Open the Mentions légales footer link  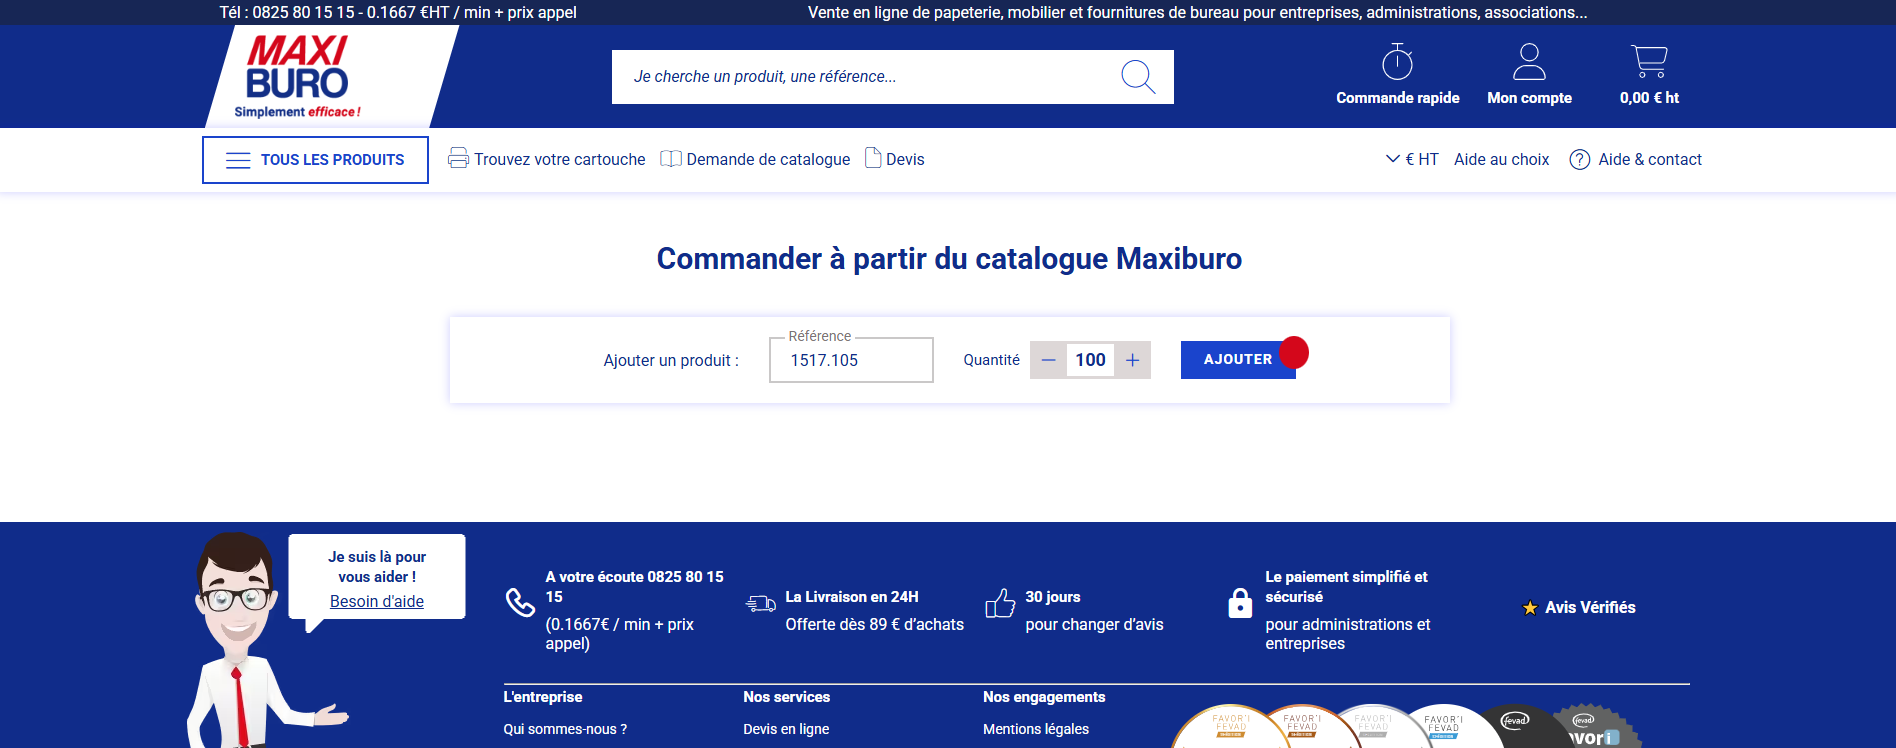tap(1035, 729)
